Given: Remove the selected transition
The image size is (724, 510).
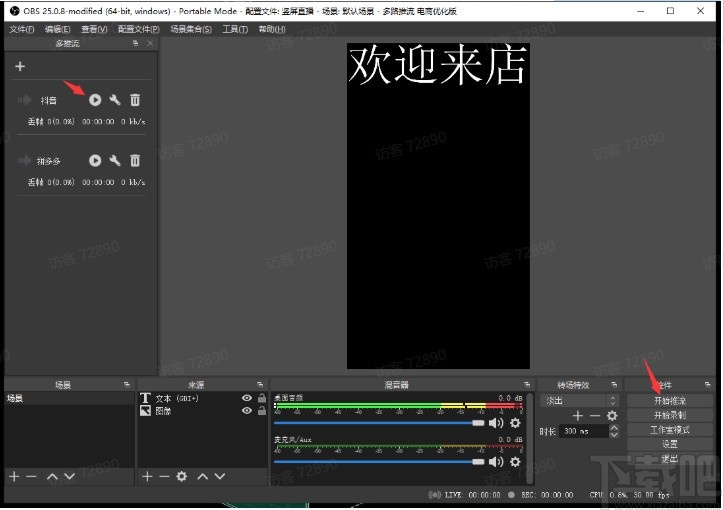Looking at the screenshot, I should coord(595,416).
